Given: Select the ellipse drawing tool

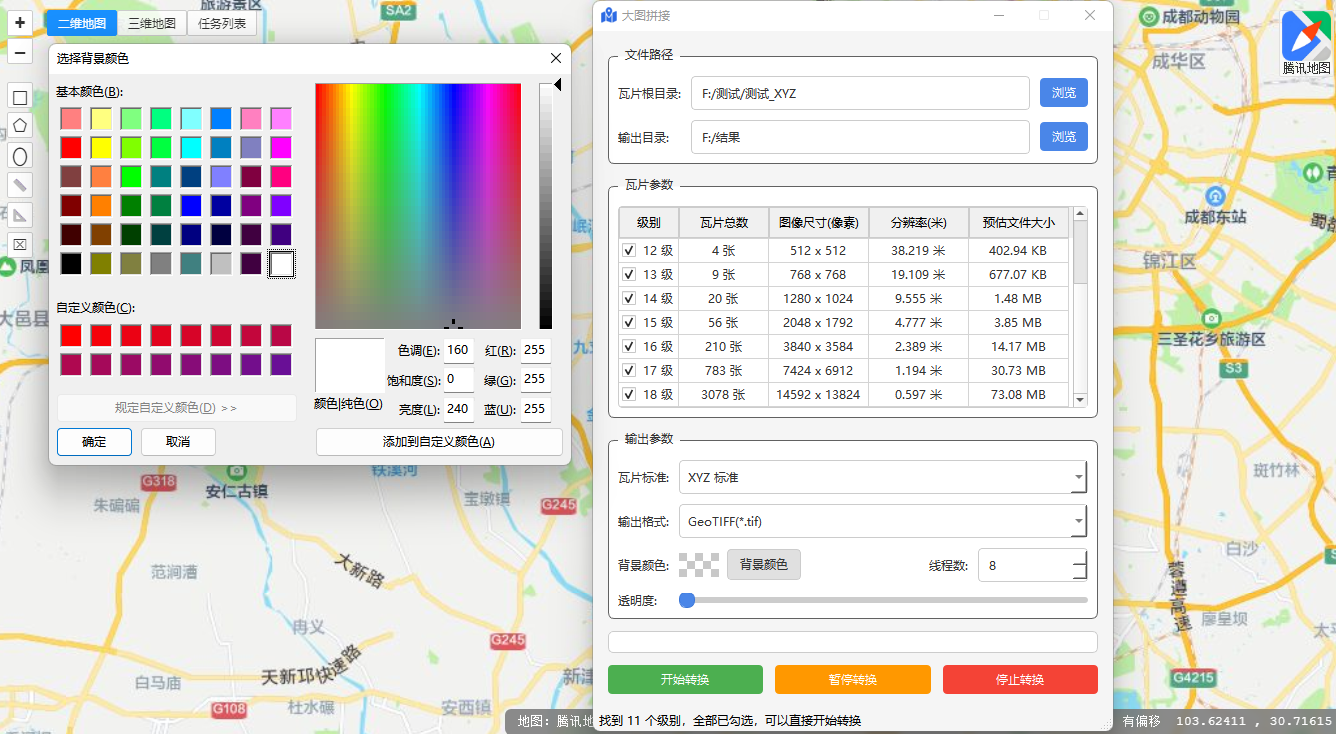Looking at the screenshot, I should pyautogui.click(x=19, y=156).
